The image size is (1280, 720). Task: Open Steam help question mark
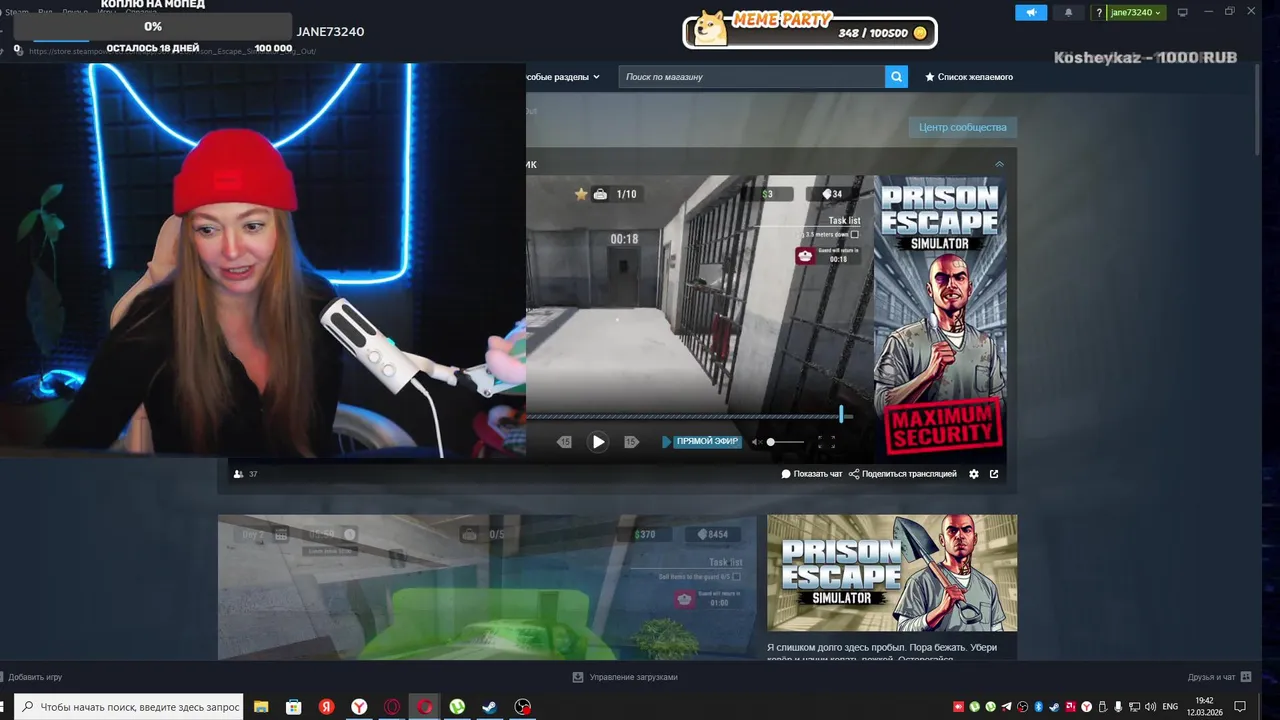(x=1099, y=12)
